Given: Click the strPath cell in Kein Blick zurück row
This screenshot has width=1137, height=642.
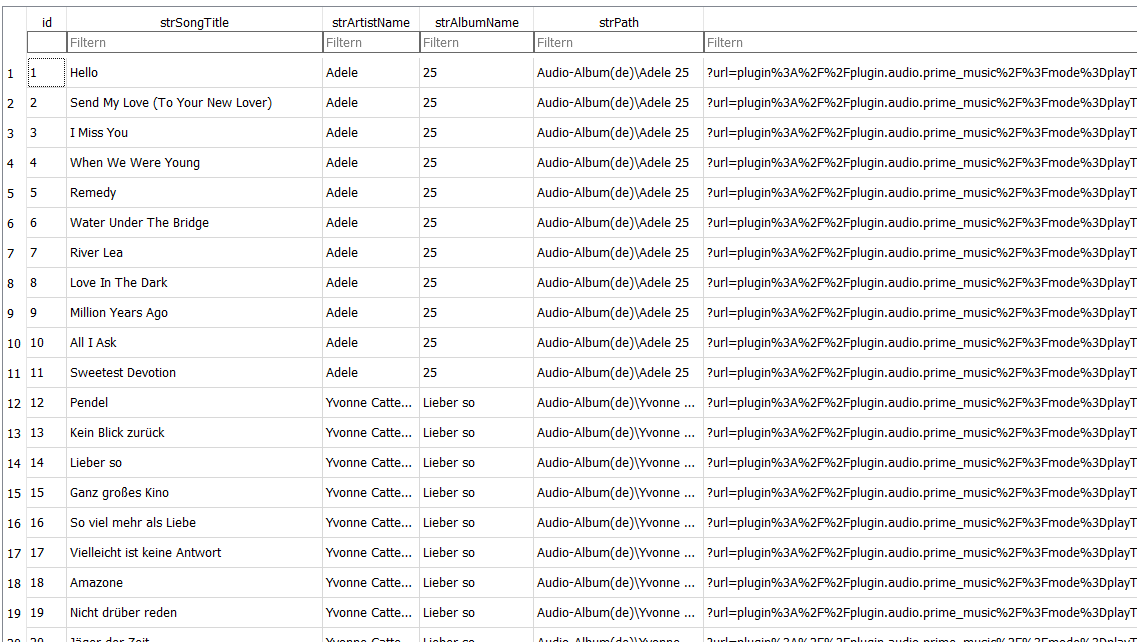Looking at the screenshot, I should click(619, 433).
